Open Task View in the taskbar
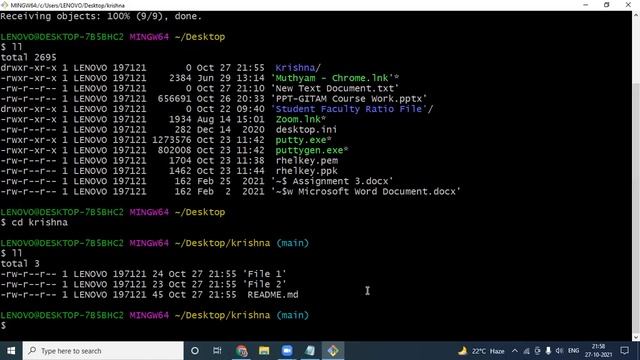The width and height of the screenshot is (640, 360). pos(217,351)
